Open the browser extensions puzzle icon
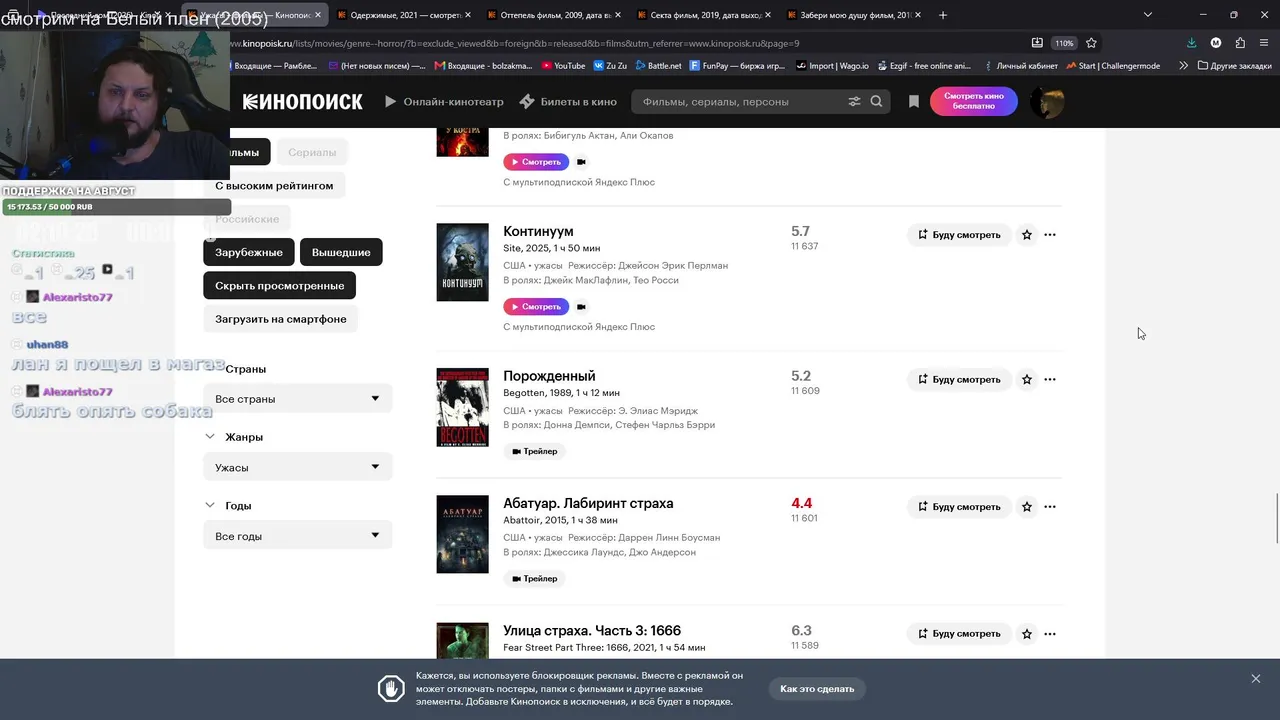Image resolution: width=1280 pixels, height=720 pixels. tap(1240, 43)
